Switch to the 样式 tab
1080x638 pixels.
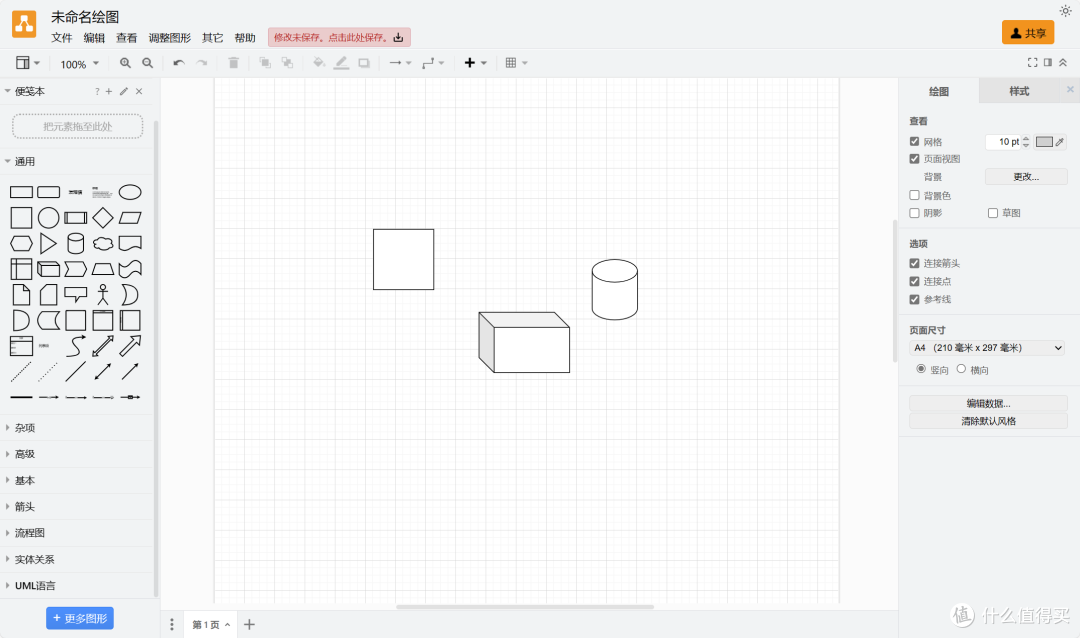(1018, 91)
